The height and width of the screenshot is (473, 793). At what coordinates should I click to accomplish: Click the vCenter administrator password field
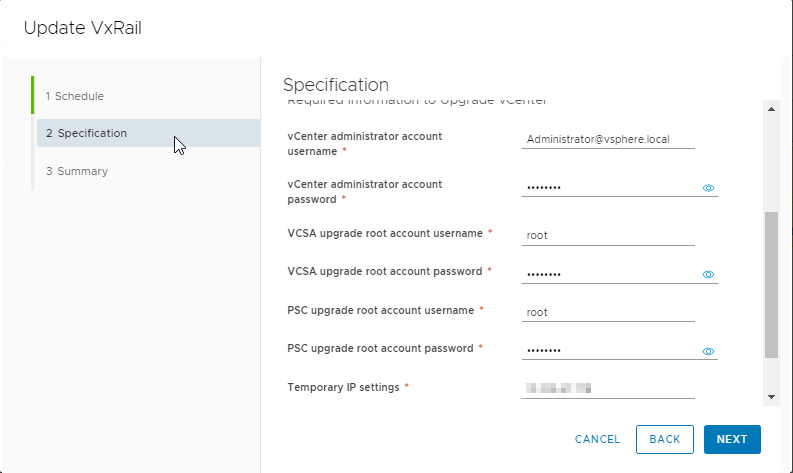608,187
